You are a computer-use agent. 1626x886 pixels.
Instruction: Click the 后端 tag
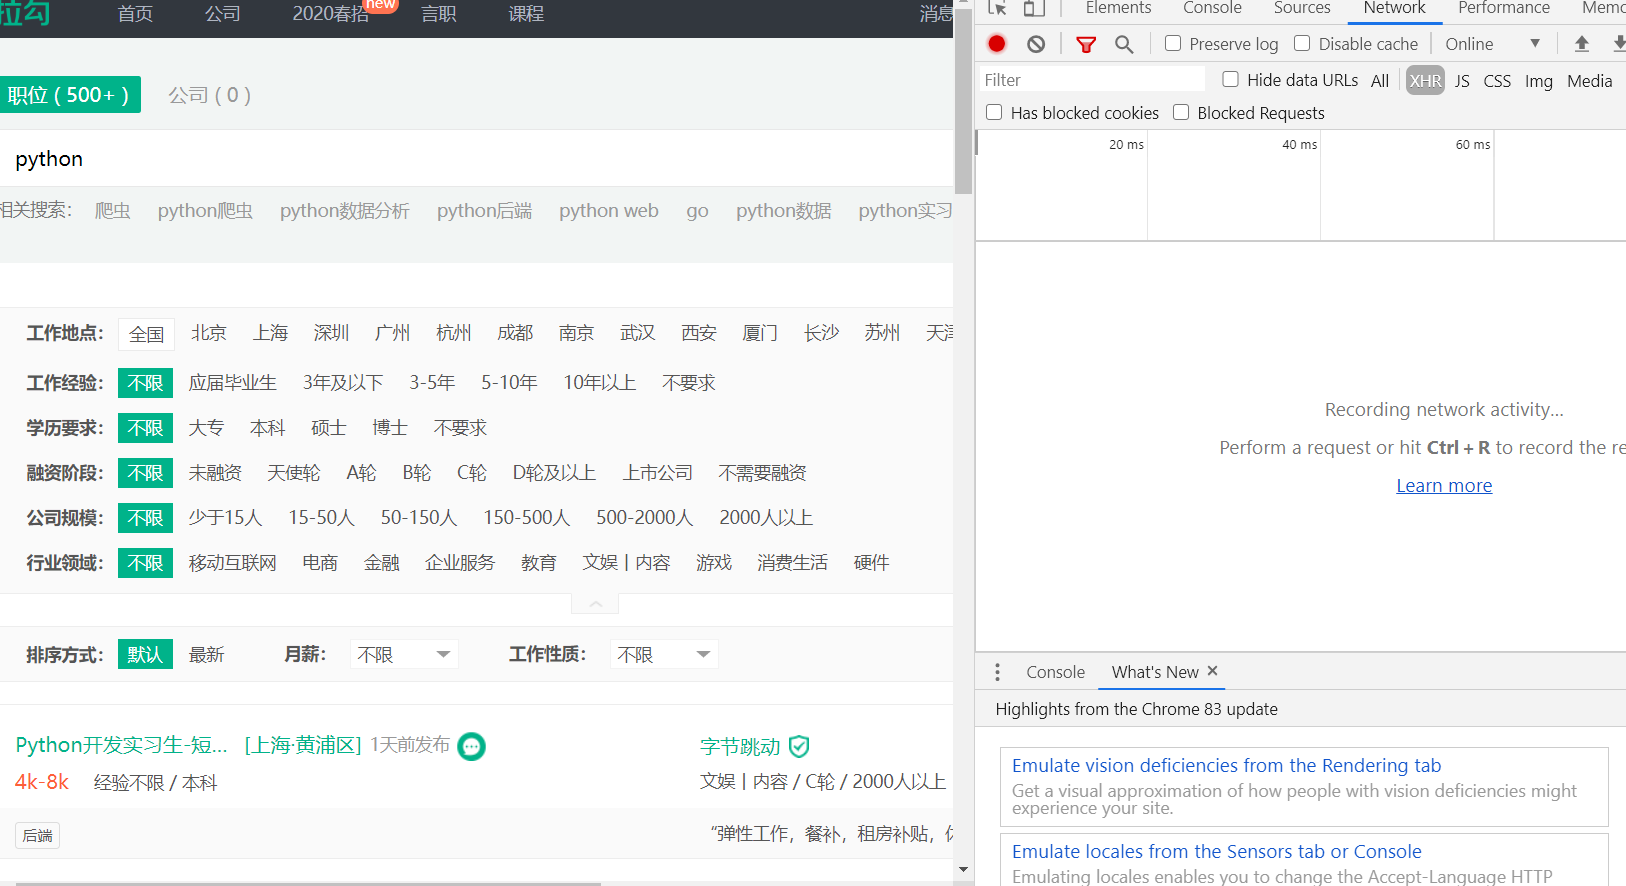pos(38,836)
